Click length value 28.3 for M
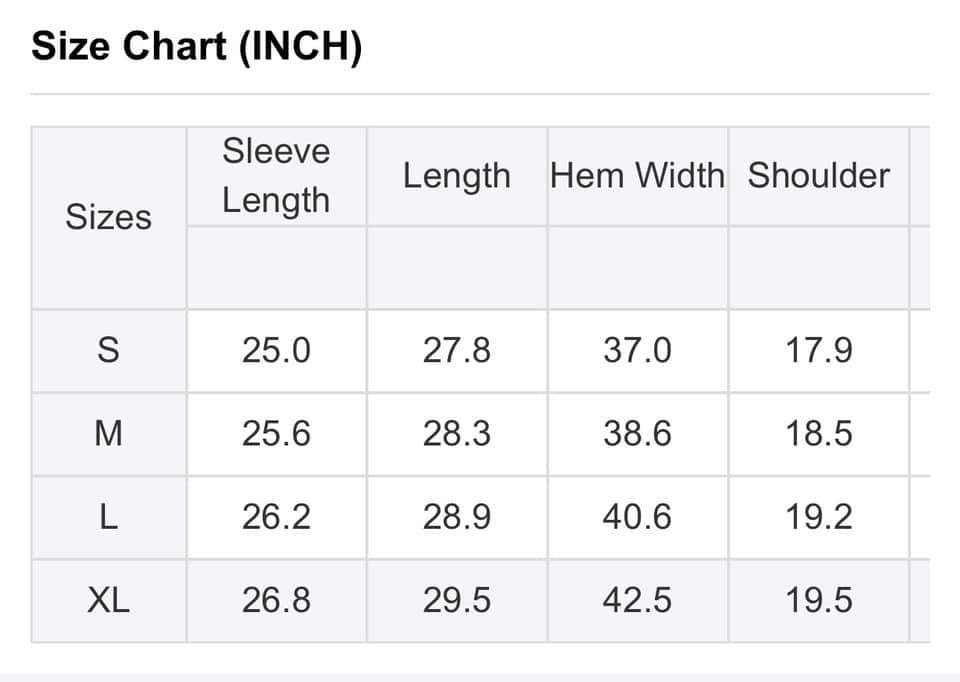The width and height of the screenshot is (960, 682). click(x=457, y=433)
